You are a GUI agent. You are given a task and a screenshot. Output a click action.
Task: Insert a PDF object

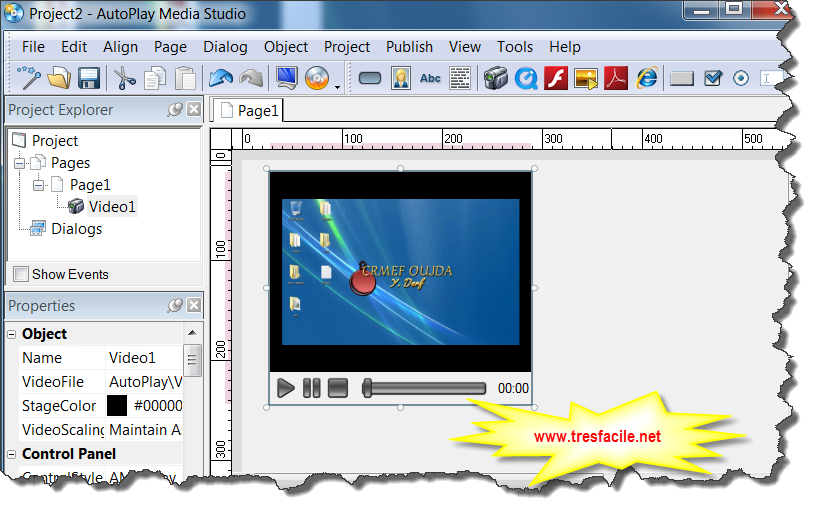coord(616,78)
